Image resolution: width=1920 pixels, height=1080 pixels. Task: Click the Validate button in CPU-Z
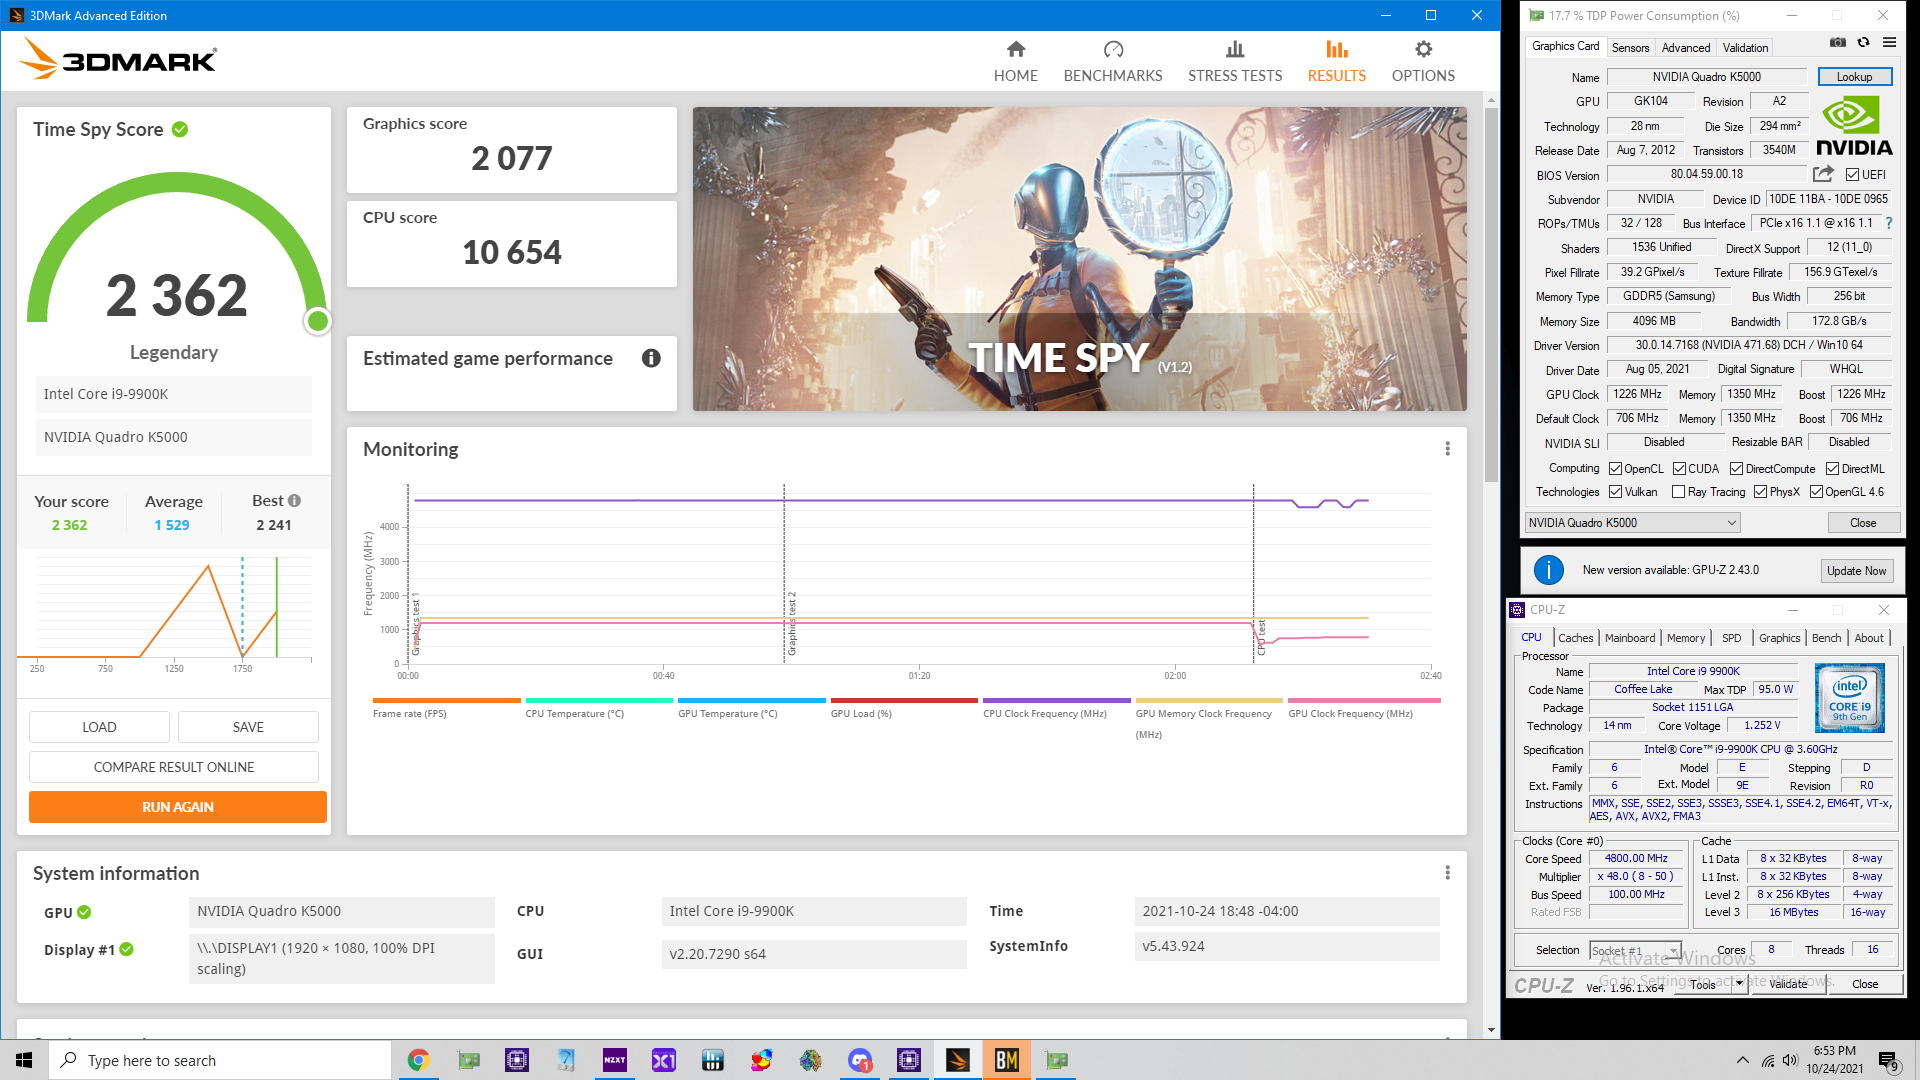[x=1788, y=984]
